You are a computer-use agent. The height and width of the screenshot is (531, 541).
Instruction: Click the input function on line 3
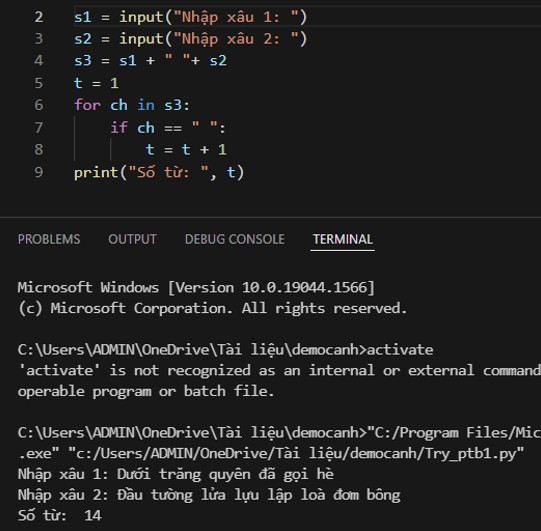141,39
